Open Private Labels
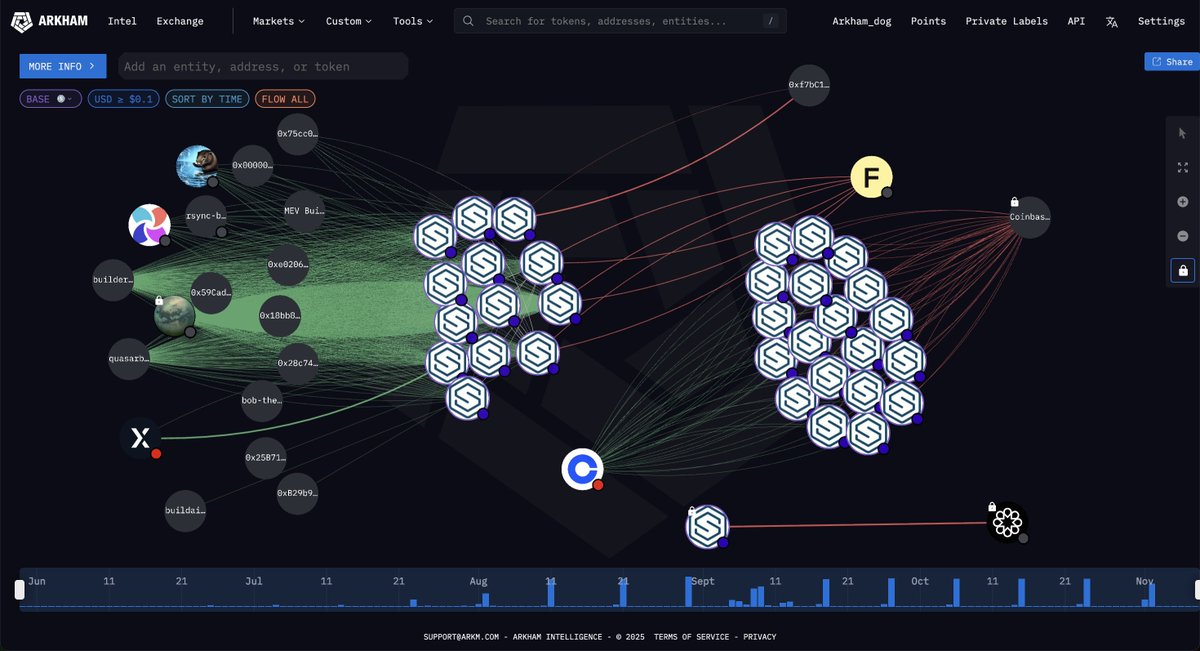The image size is (1200, 651). pyautogui.click(x=1007, y=21)
